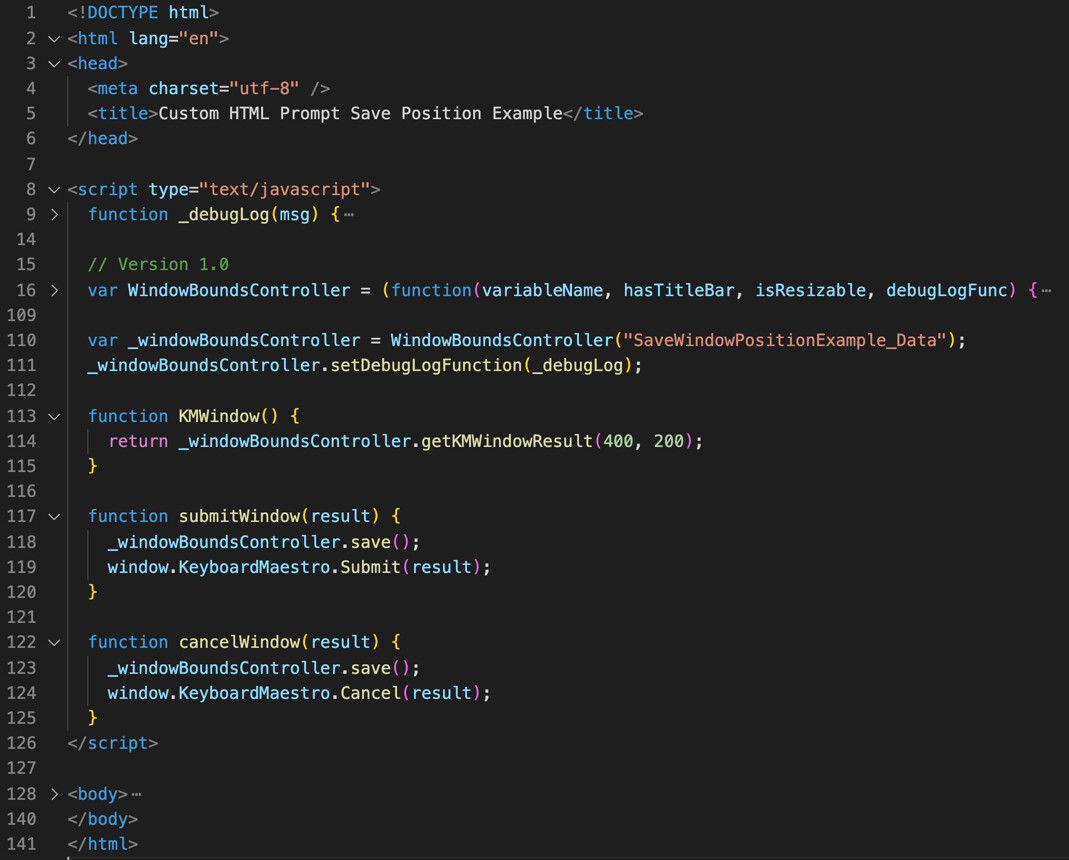The height and width of the screenshot is (860, 1069).
Task: Click the closing head tag
Action: pyautogui.click(x=102, y=139)
